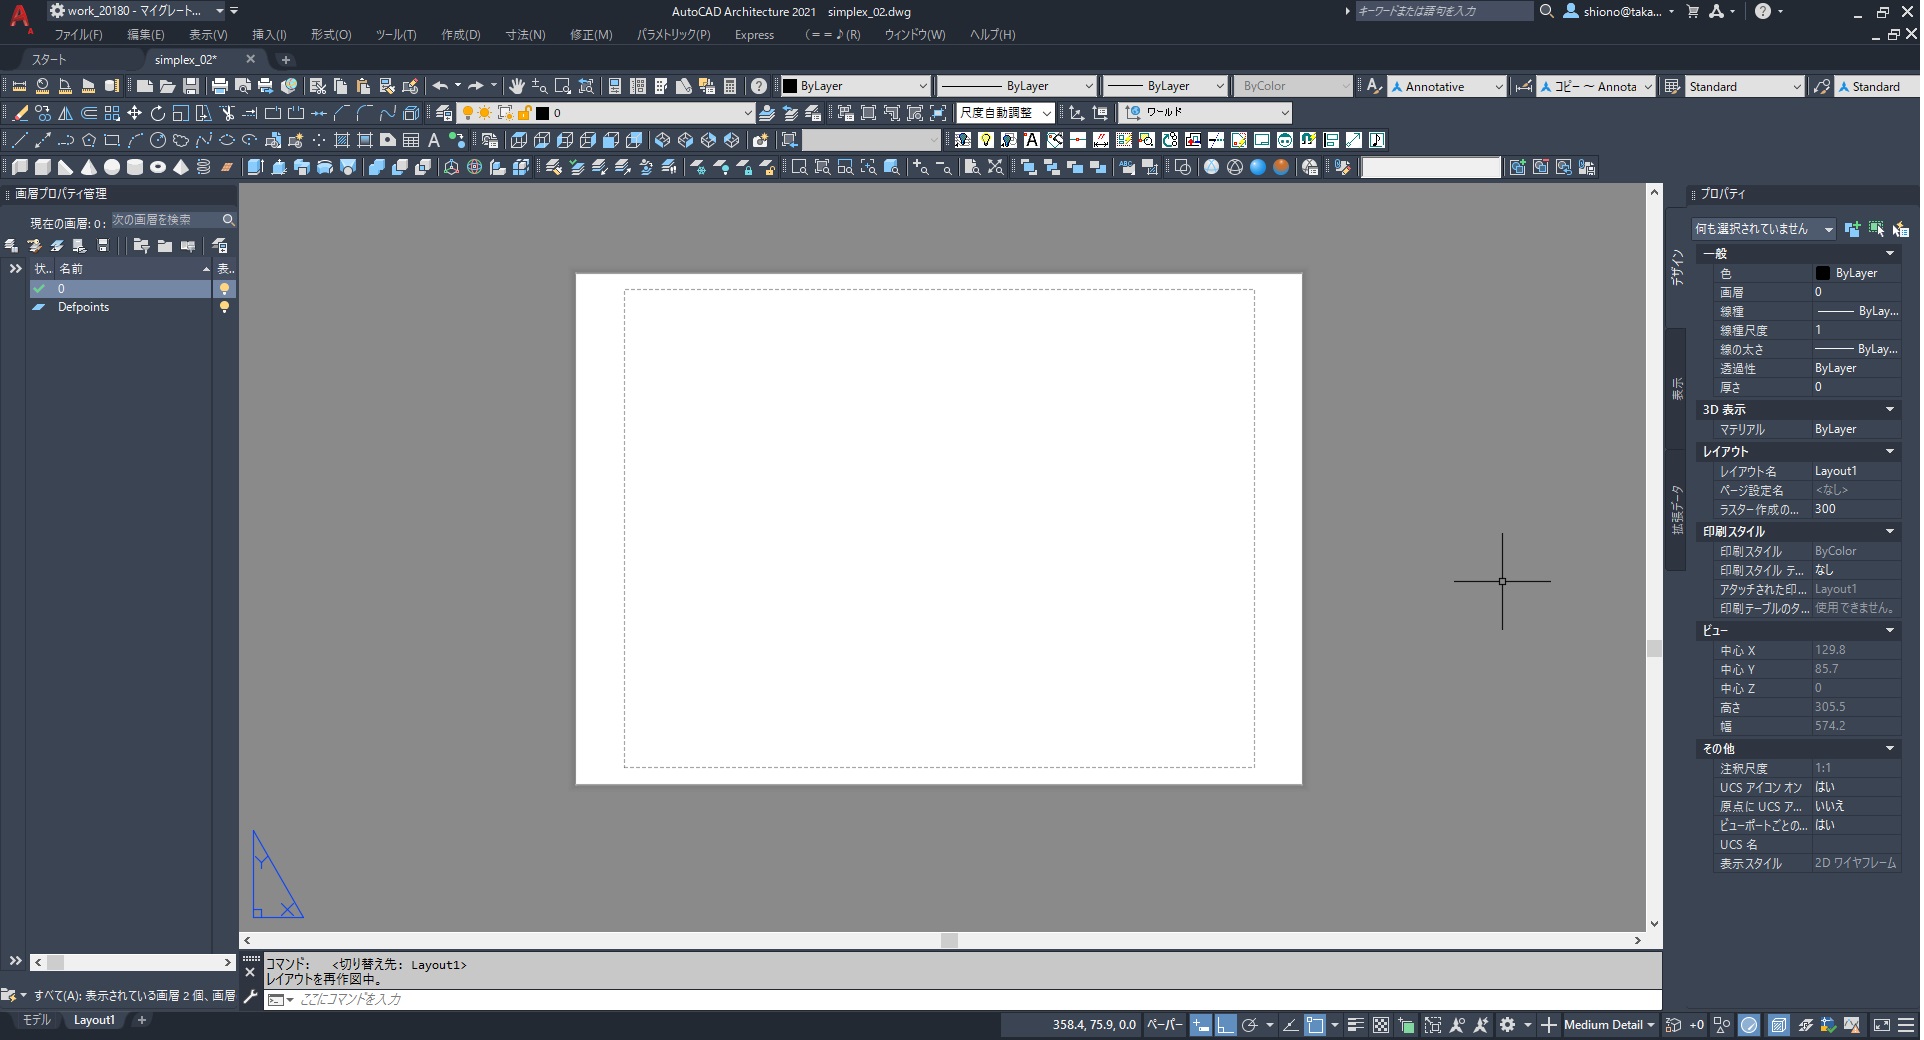
Task: Toggle ortho mode in status bar
Action: (x=1225, y=1025)
